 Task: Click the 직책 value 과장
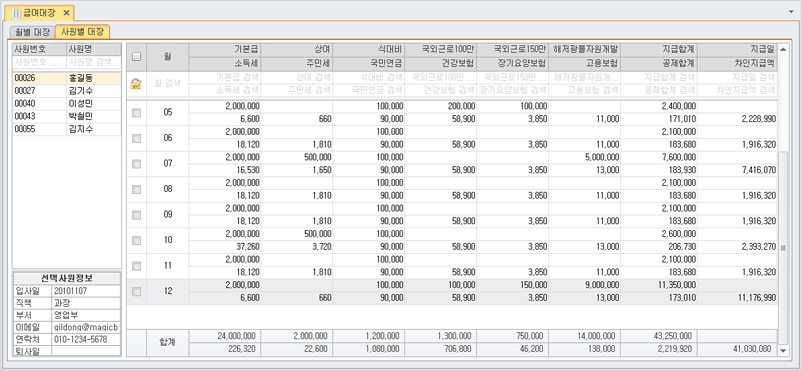coord(86,303)
